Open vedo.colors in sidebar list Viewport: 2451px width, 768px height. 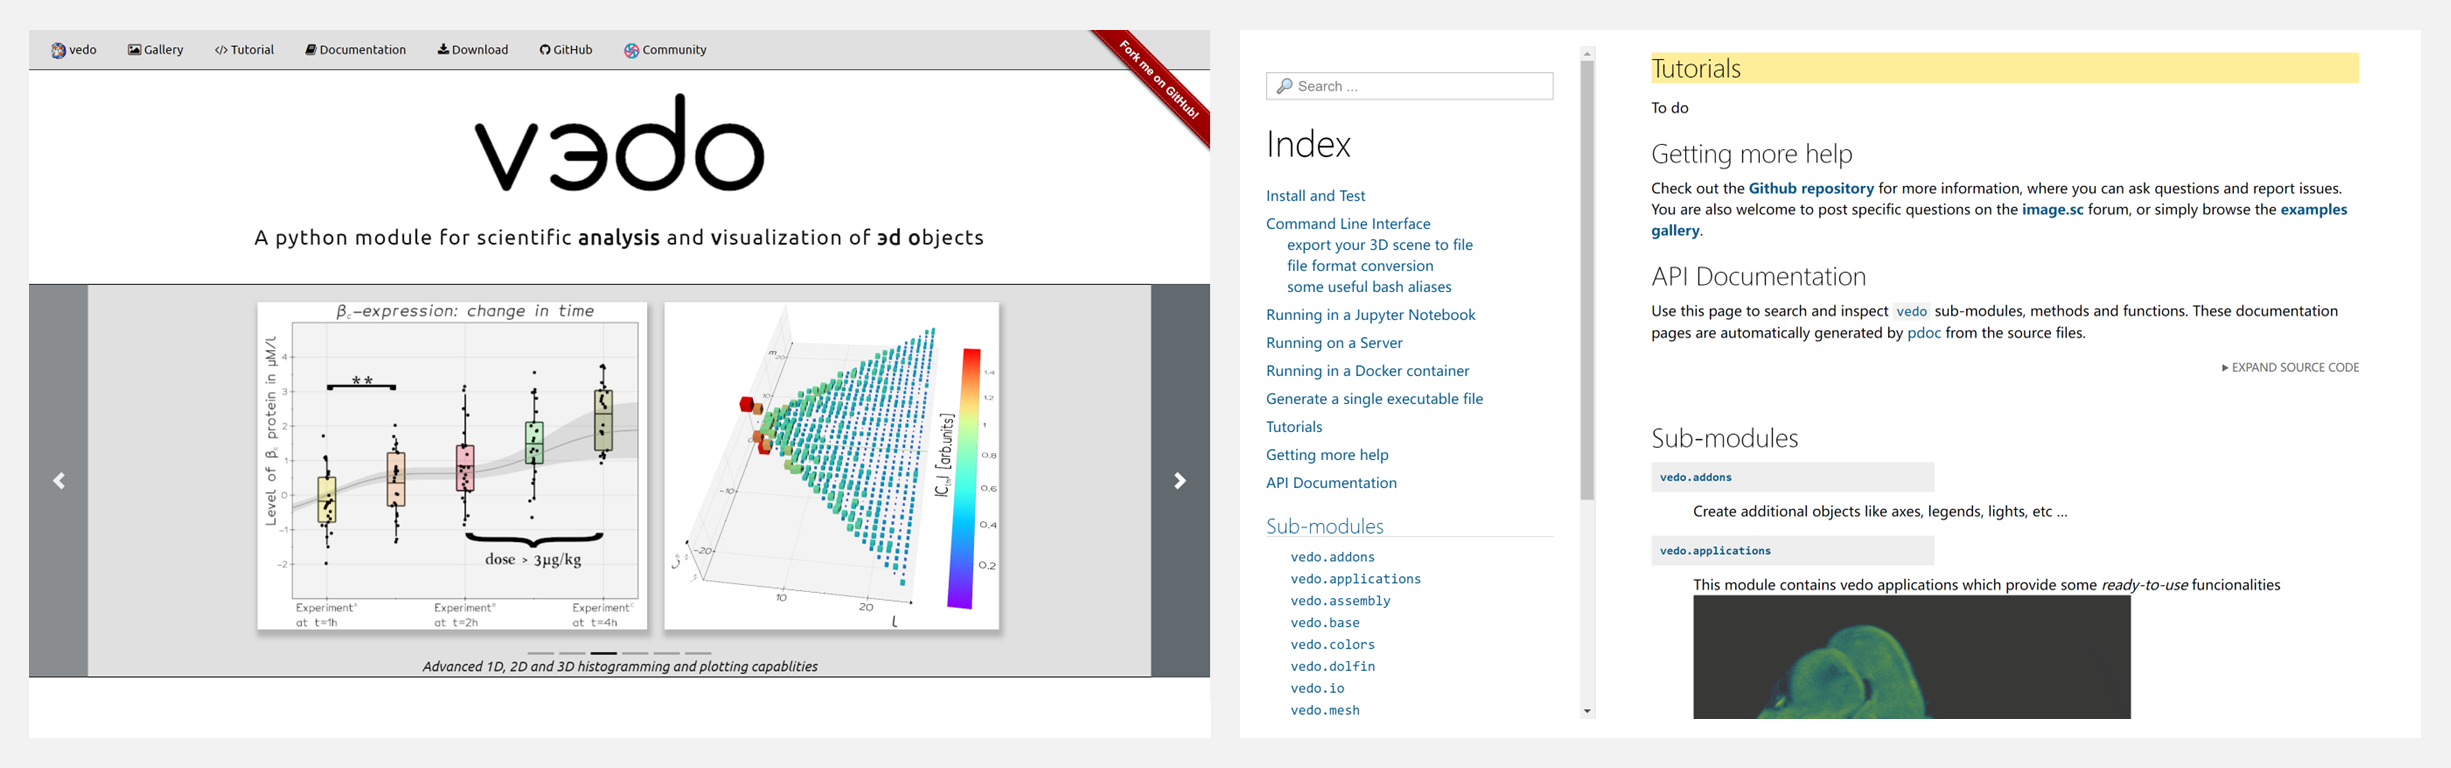(1332, 645)
